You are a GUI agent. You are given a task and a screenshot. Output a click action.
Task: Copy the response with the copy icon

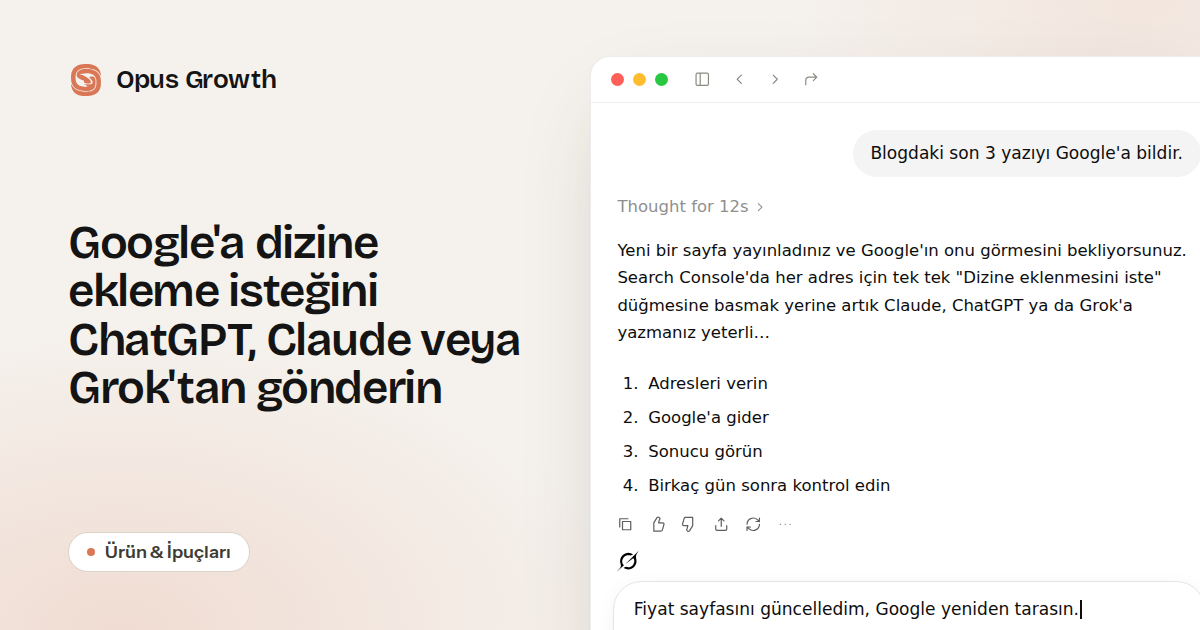coord(625,524)
